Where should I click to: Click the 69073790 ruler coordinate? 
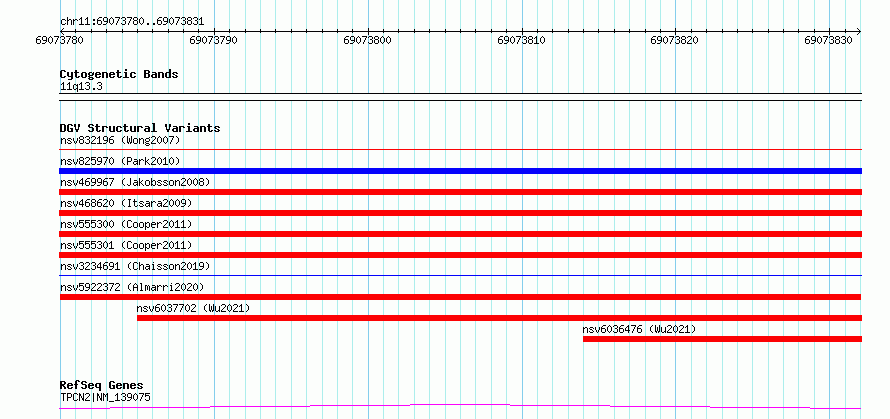(213, 40)
